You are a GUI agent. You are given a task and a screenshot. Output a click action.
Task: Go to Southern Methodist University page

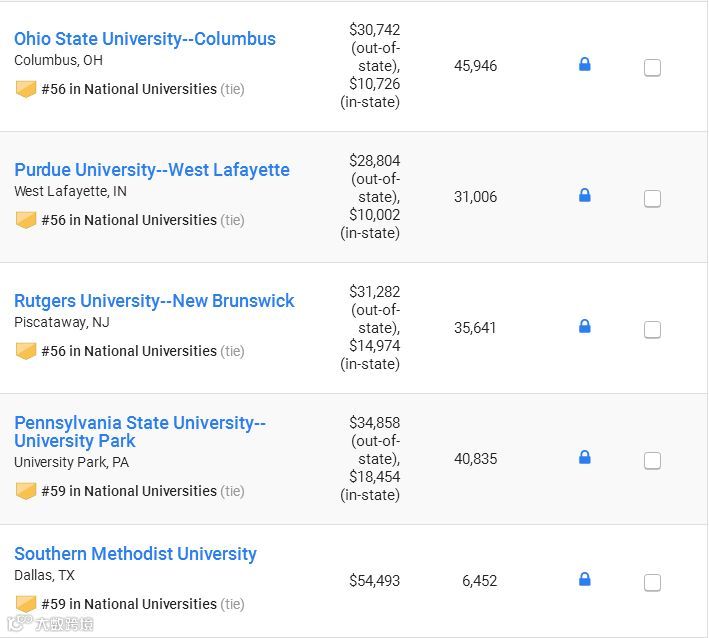pos(135,554)
